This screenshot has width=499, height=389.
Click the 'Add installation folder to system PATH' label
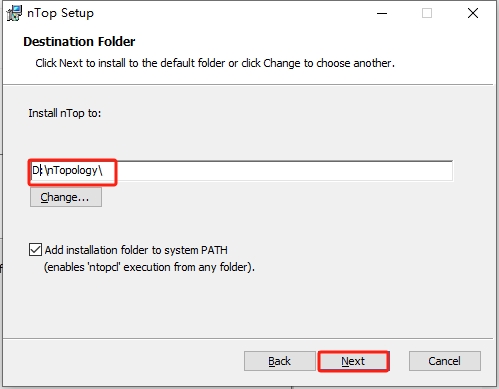[136, 250]
